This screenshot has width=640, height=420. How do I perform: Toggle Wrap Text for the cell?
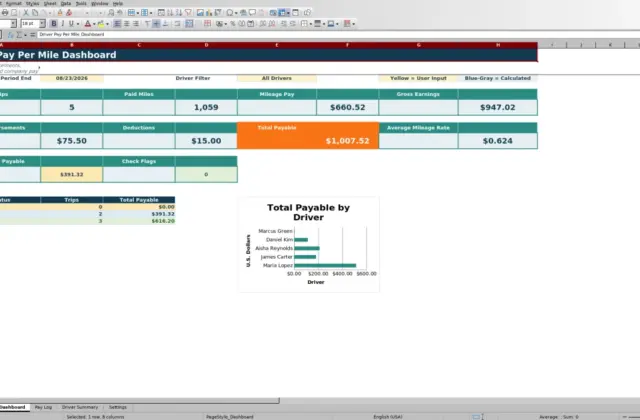point(177,24)
